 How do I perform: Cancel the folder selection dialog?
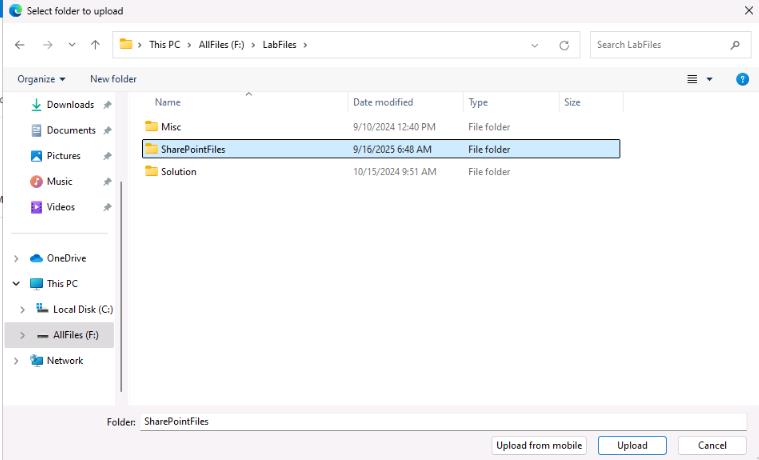point(712,446)
